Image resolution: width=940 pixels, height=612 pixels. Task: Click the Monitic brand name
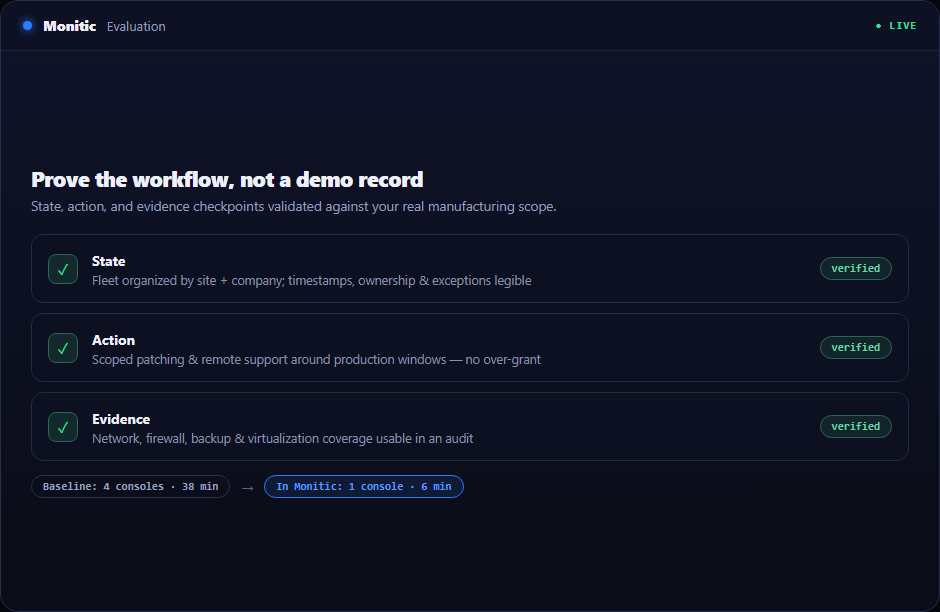(70, 26)
